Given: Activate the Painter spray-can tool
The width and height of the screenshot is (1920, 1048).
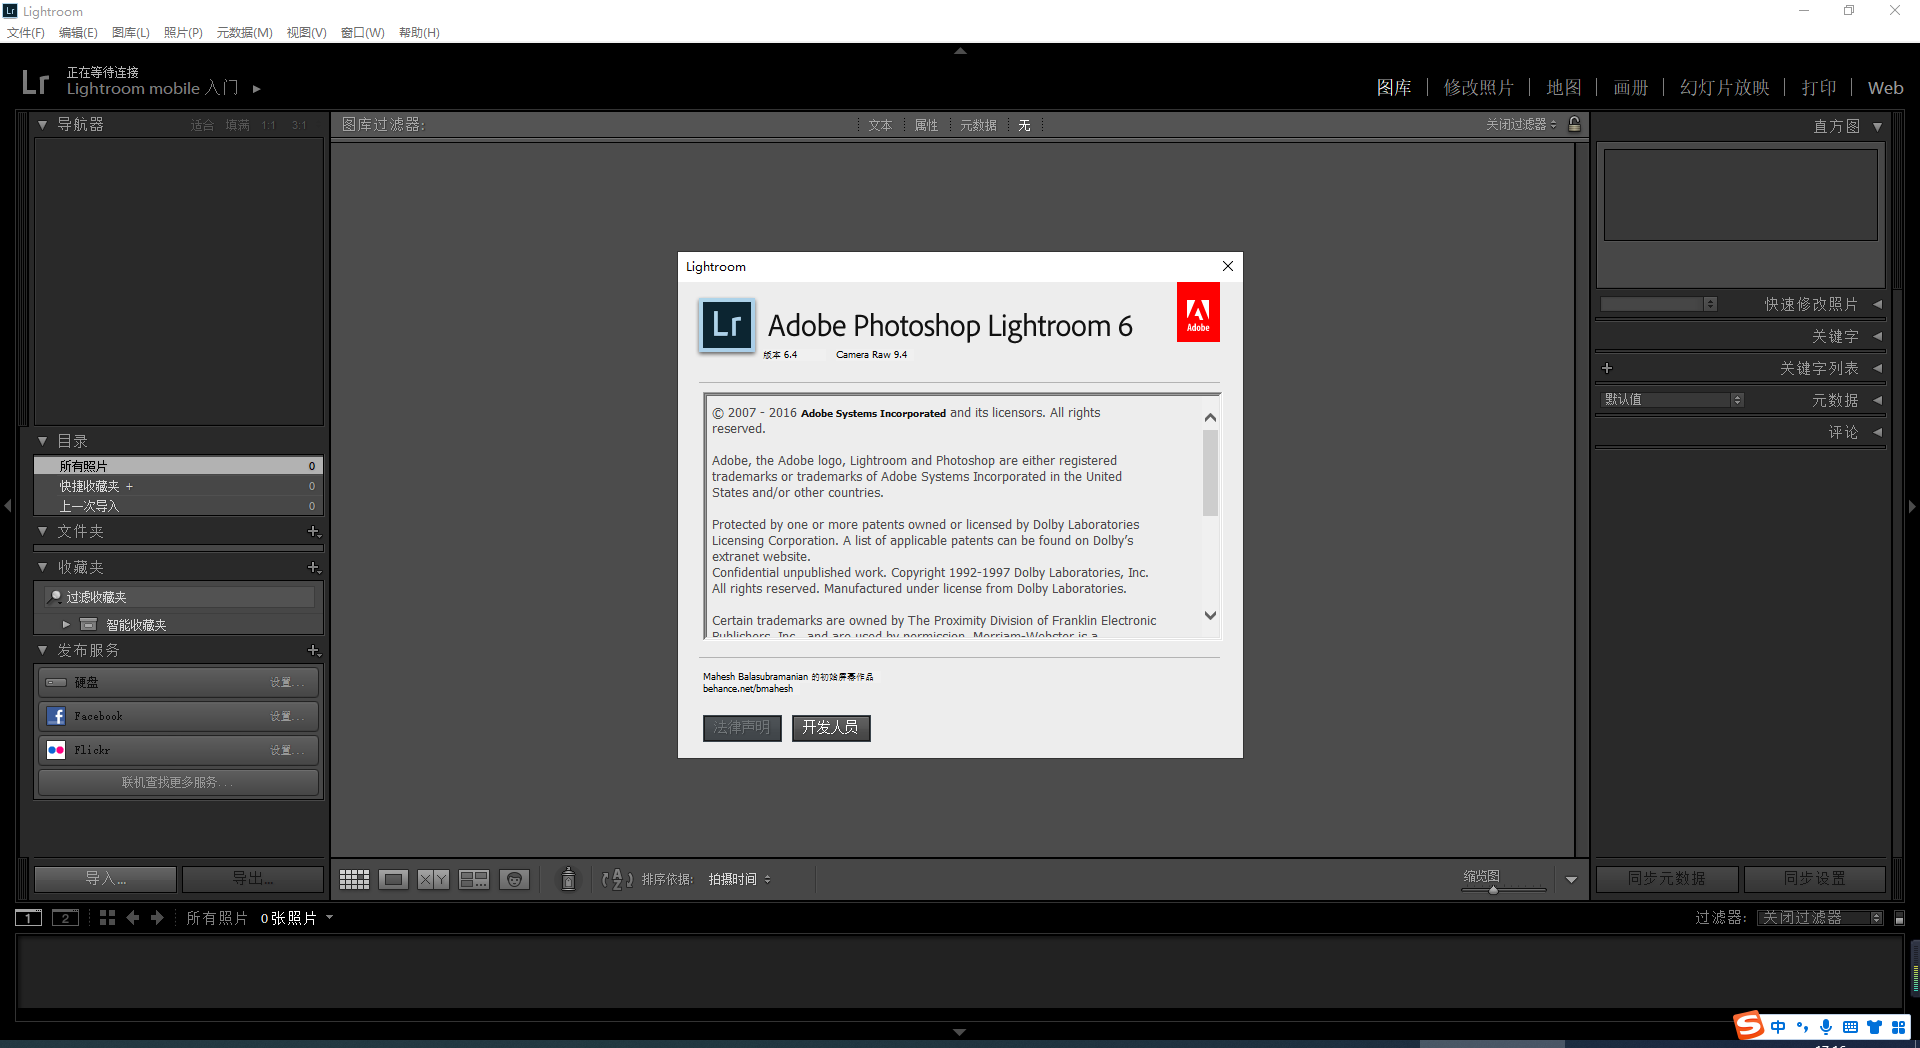Looking at the screenshot, I should pyautogui.click(x=567, y=879).
